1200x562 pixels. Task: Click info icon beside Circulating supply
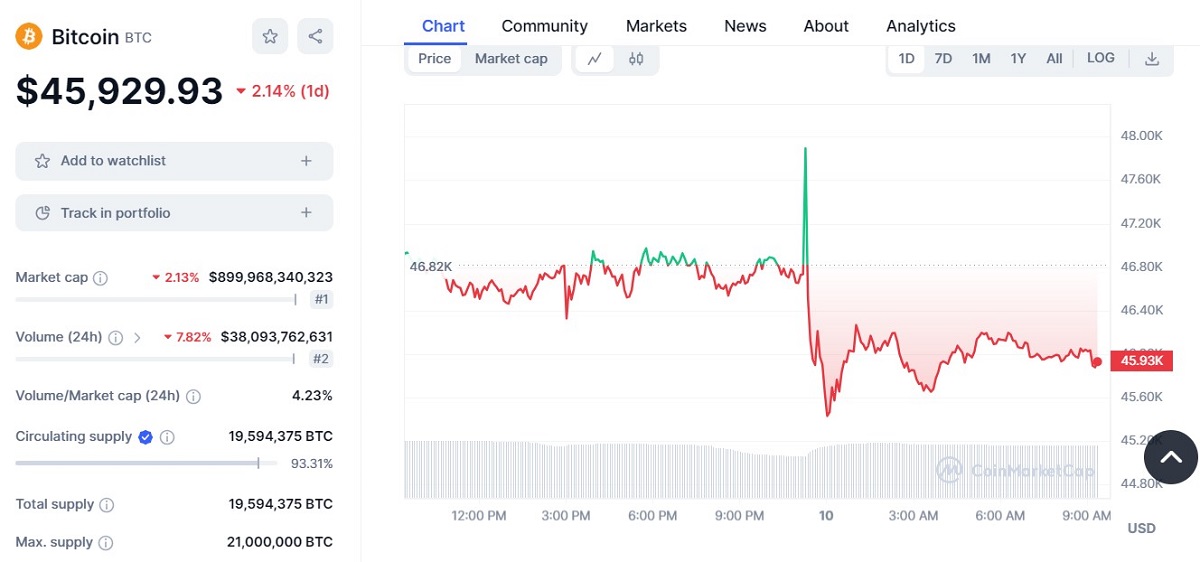(x=167, y=437)
